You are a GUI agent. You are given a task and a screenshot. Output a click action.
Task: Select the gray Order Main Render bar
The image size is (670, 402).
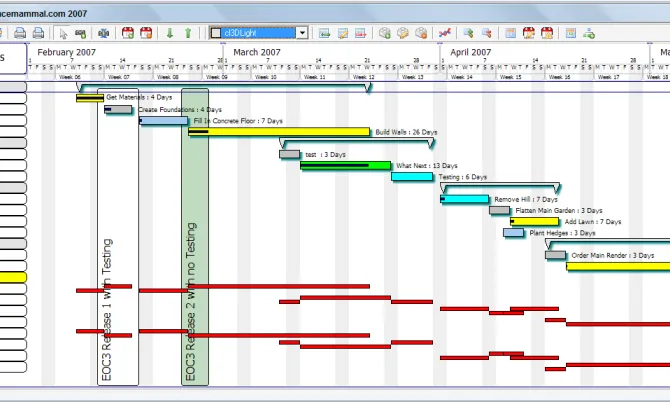[x=555, y=255]
